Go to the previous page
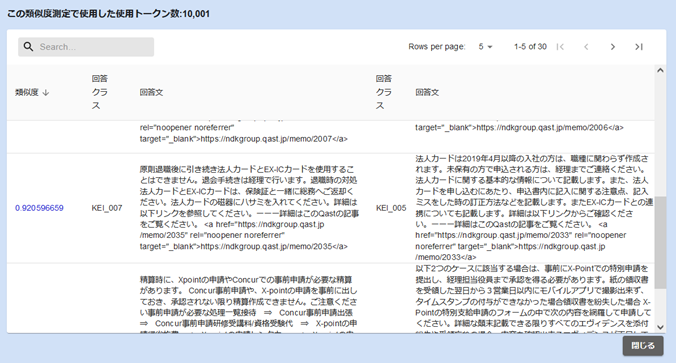Screen dimensions: 676x363 pyautogui.click(x=586, y=47)
